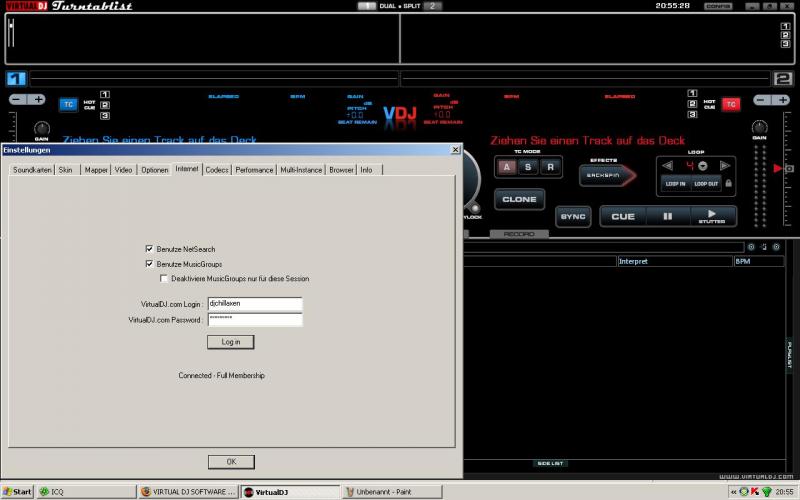Click the Log in button

pyautogui.click(x=231, y=342)
